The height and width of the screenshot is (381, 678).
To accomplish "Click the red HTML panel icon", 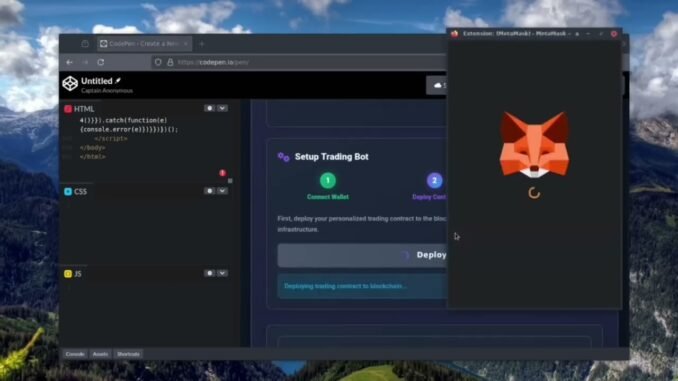I will point(68,109).
